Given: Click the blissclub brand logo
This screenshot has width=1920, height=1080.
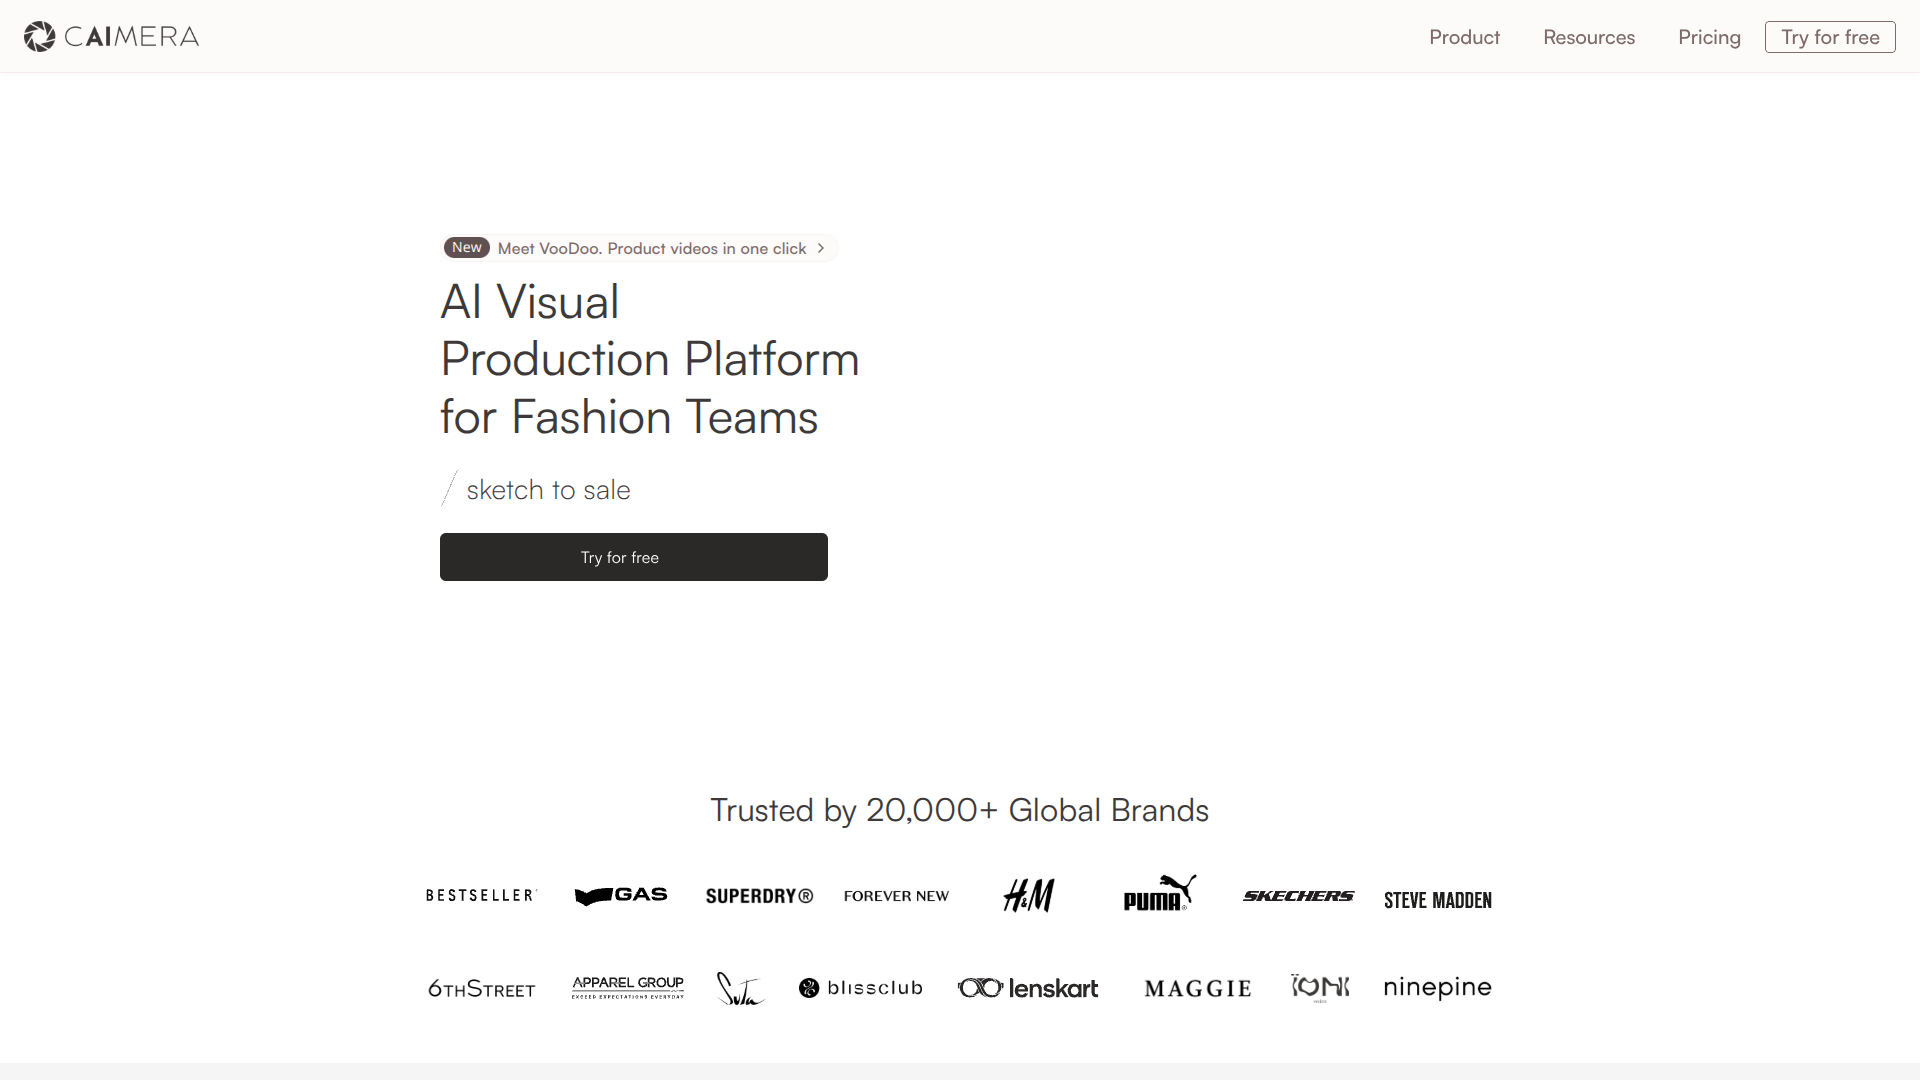Looking at the screenshot, I should tap(861, 988).
